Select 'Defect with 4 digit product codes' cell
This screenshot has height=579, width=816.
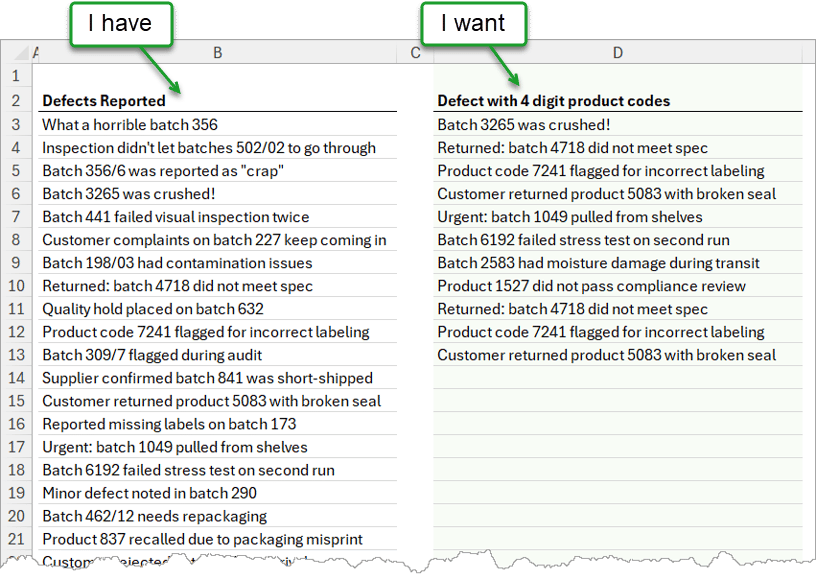point(553,101)
